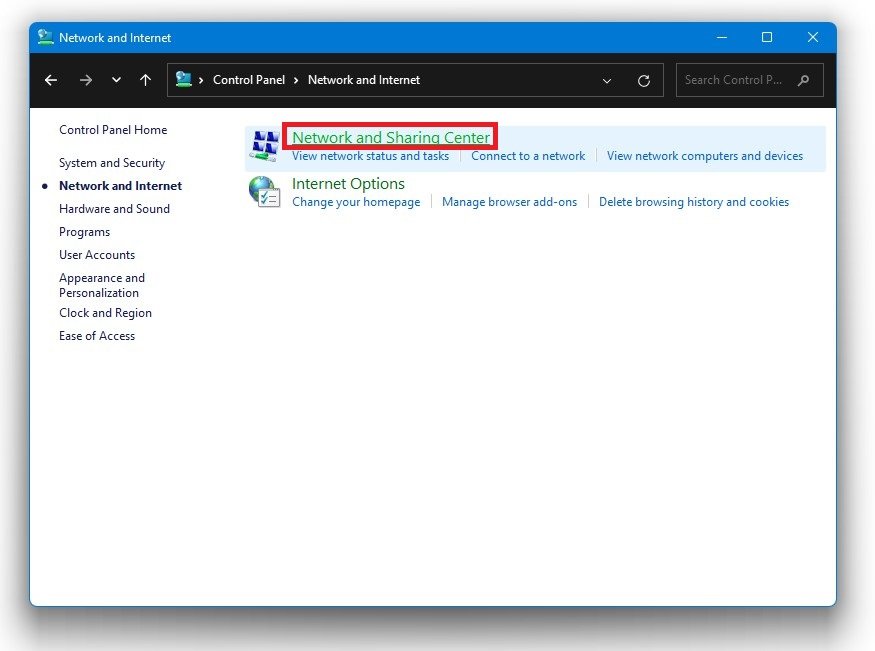Click the address bar Control Panel icon
This screenshot has width=875, height=651.
pyautogui.click(x=184, y=80)
